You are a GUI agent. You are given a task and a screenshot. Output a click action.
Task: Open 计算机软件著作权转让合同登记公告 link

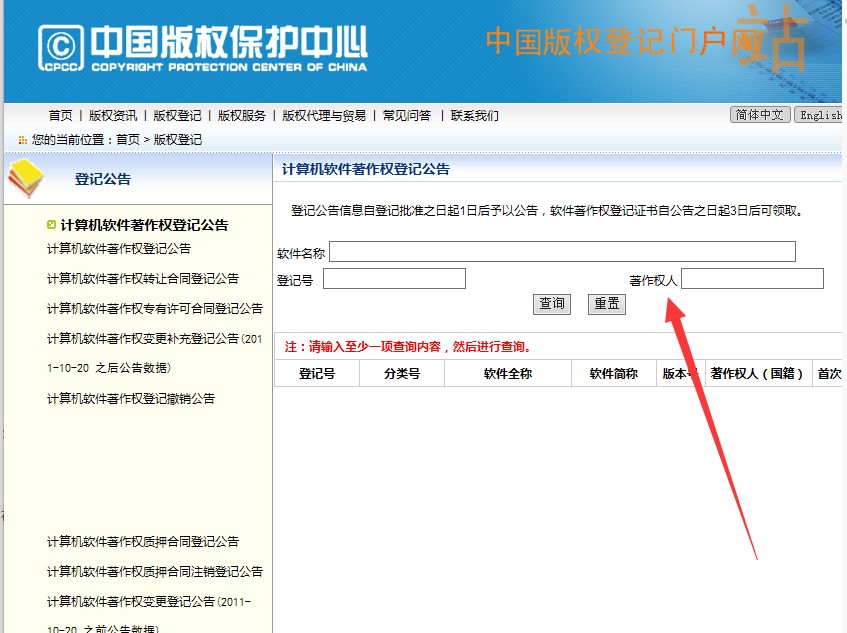[x=143, y=279]
